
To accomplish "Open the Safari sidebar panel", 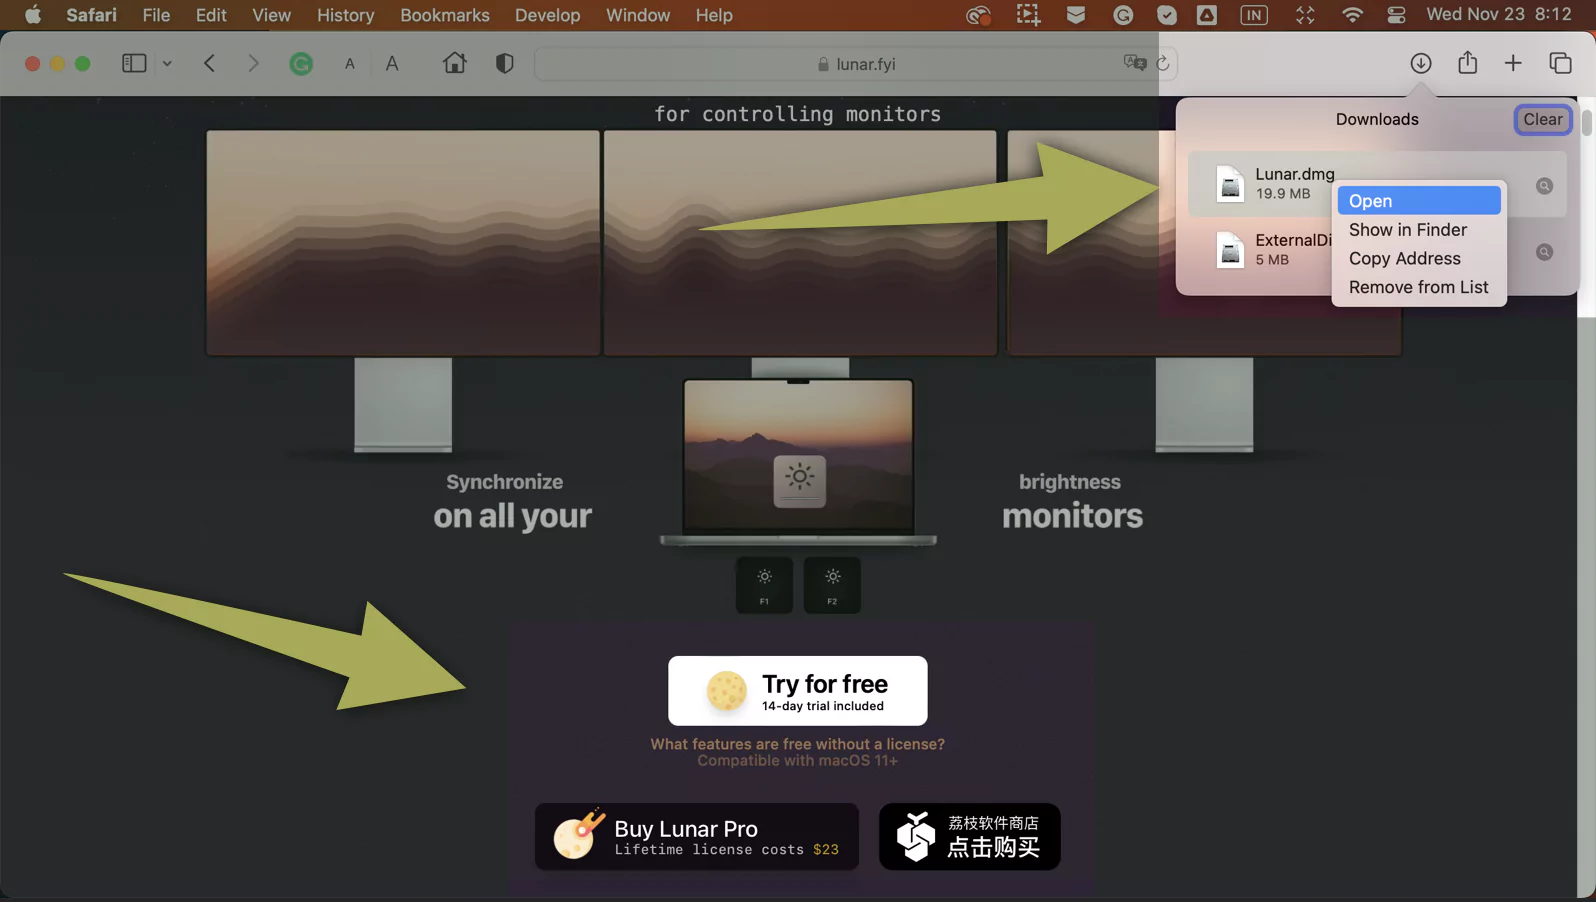I will point(134,63).
